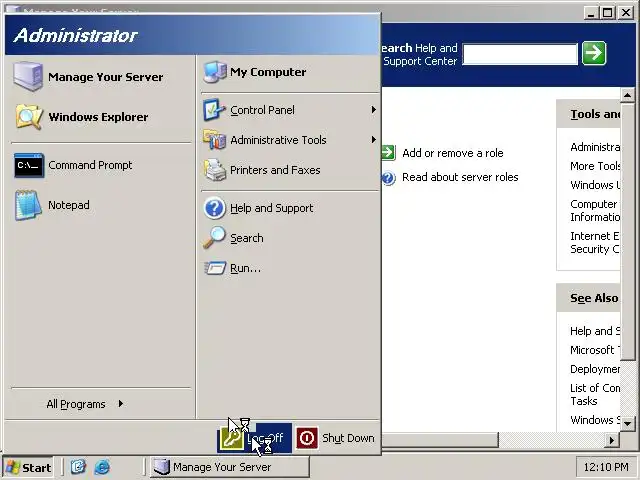The image size is (640, 480).
Task: Click the Add or remove a role link
Action: point(453,153)
